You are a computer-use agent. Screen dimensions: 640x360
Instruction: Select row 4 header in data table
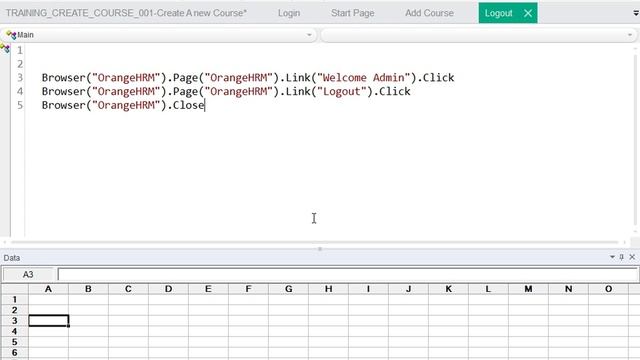tap(15, 331)
